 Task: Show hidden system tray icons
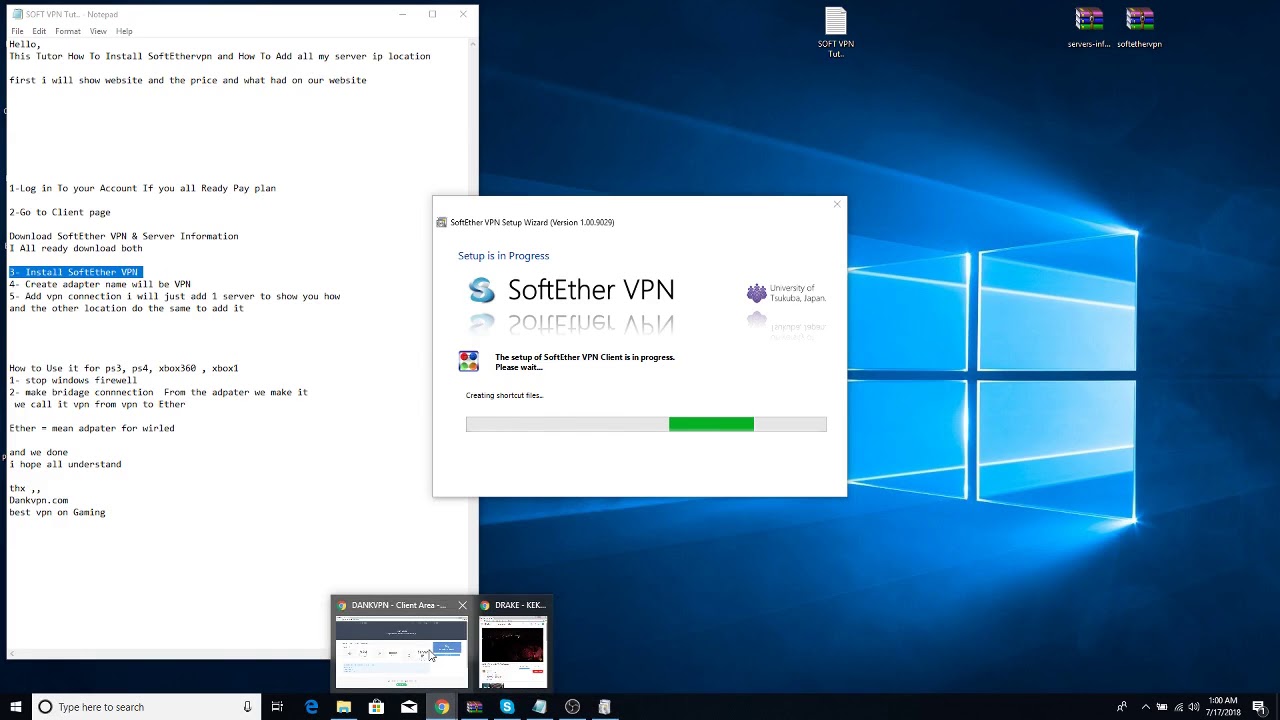tap(1146, 707)
